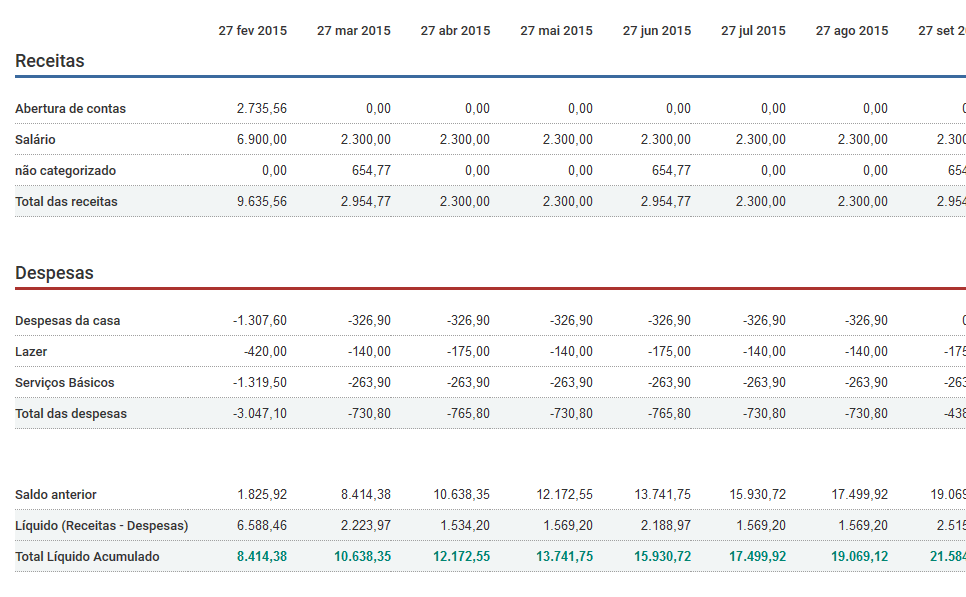
Task: Click Líquido value 1.534,20 for April
Action: 465,526
